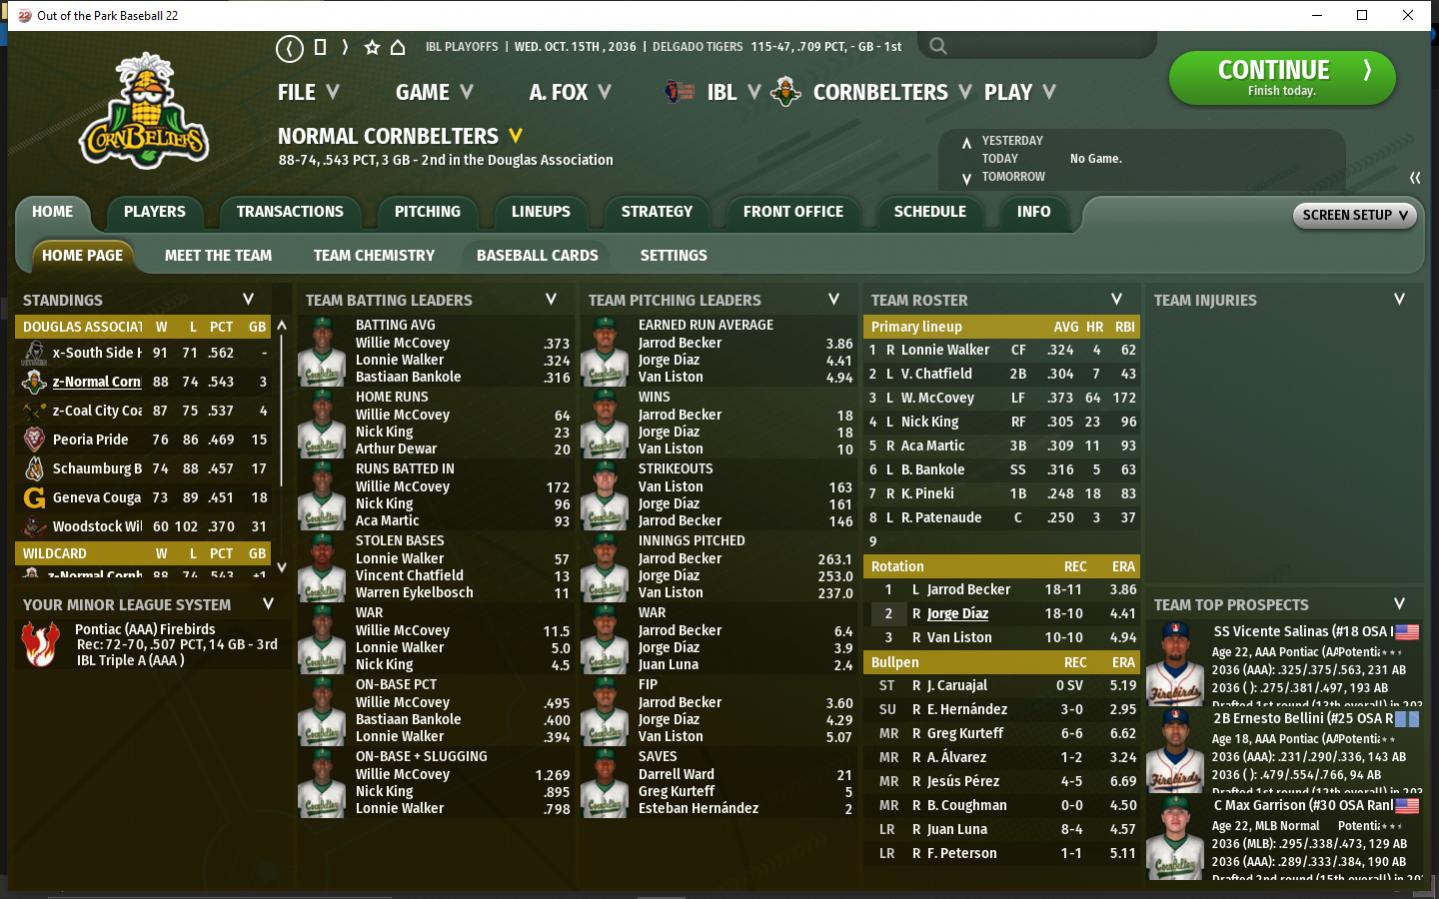Image resolution: width=1439 pixels, height=899 pixels.
Task: Open Willie McCovey under Batting Avg
Action: (402, 343)
